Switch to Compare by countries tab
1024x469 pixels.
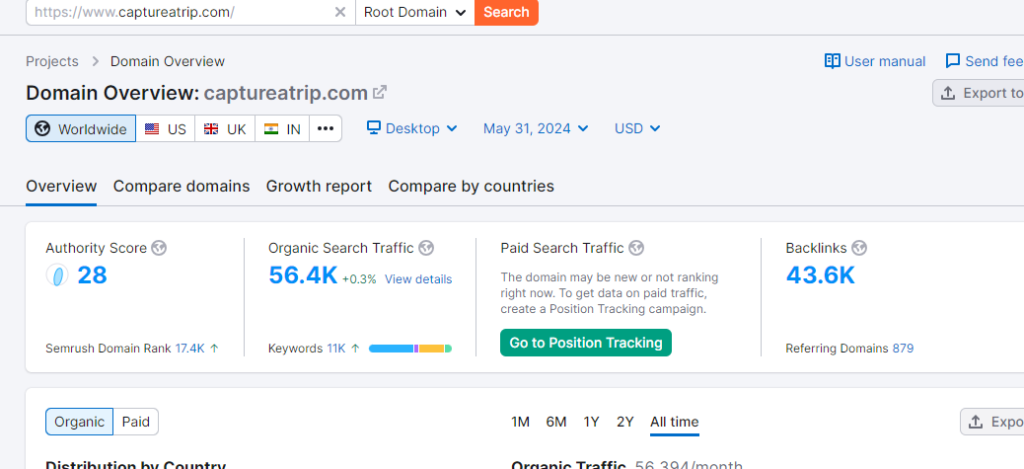tap(471, 186)
